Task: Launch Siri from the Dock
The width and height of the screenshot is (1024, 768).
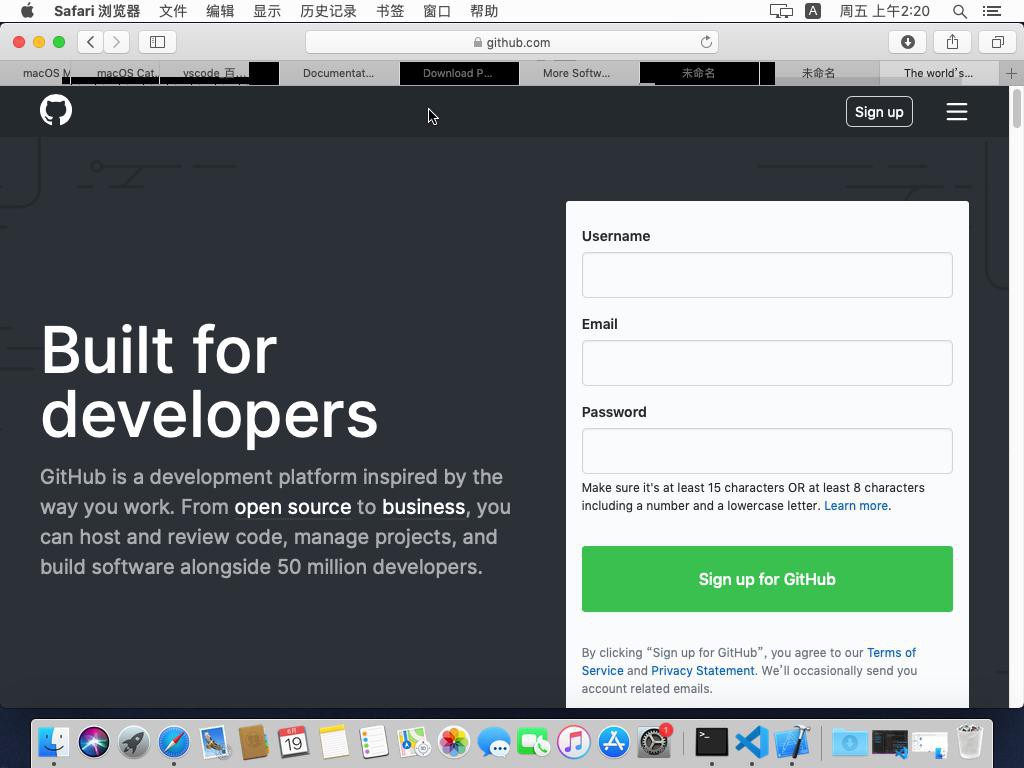Action: (x=94, y=743)
